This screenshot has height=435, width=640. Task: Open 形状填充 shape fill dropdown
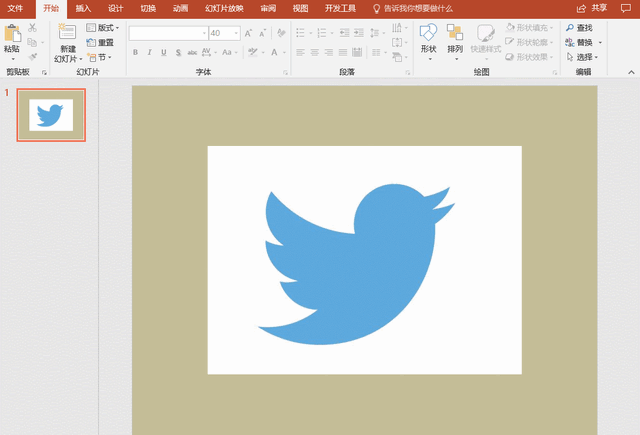[529, 28]
